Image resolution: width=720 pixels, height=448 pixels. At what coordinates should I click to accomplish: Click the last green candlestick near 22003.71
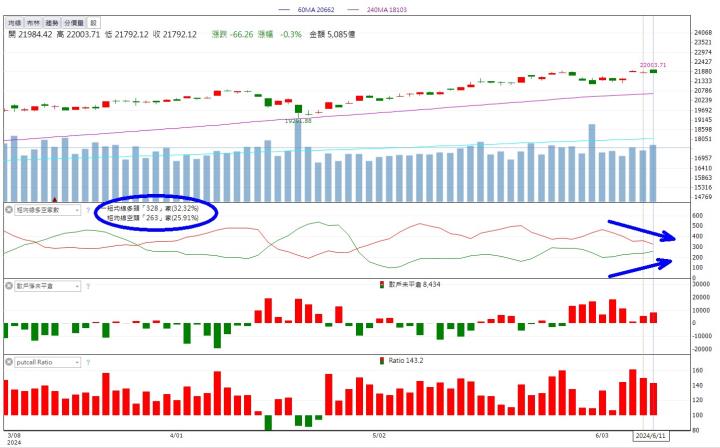pyautogui.click(x=653, y=71)
